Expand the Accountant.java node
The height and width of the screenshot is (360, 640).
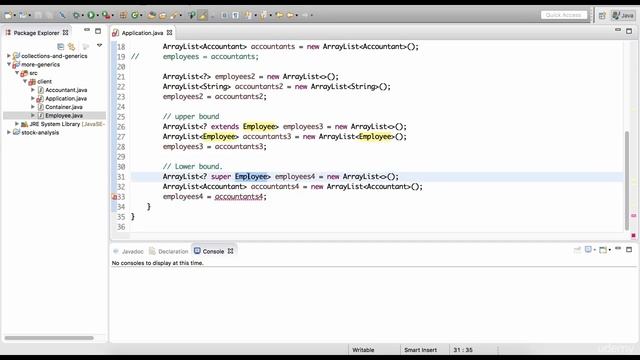pyautogui.click(x=33, y=89)
